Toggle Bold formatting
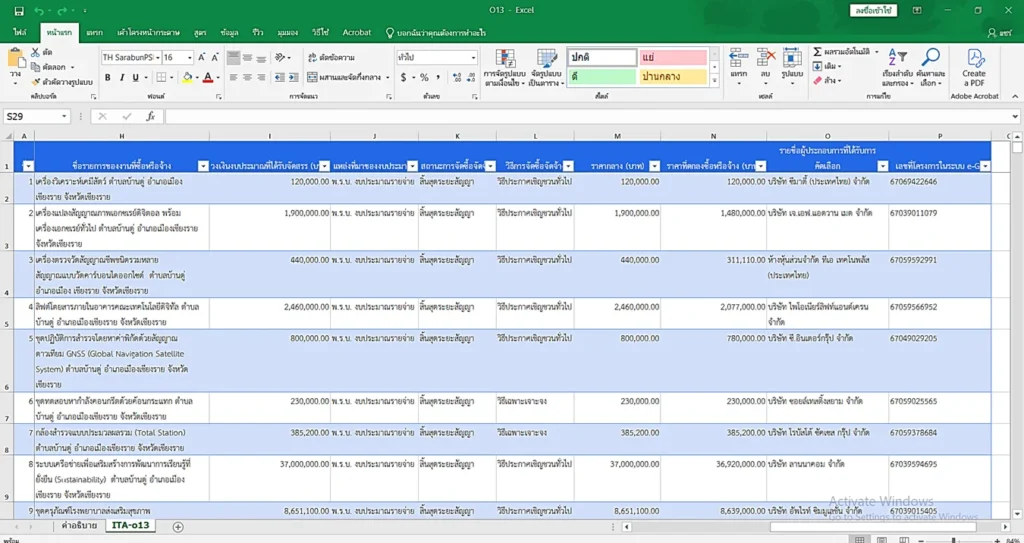 pos(107,77)
